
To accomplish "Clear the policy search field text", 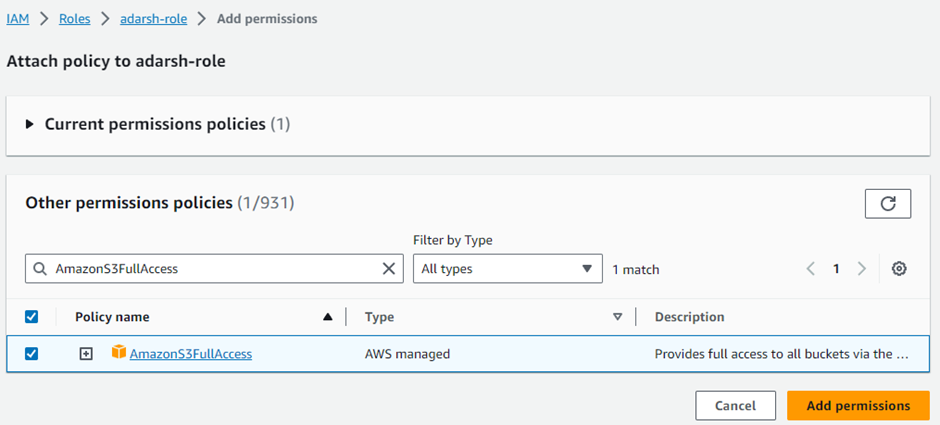I will (x=389, y=269).
